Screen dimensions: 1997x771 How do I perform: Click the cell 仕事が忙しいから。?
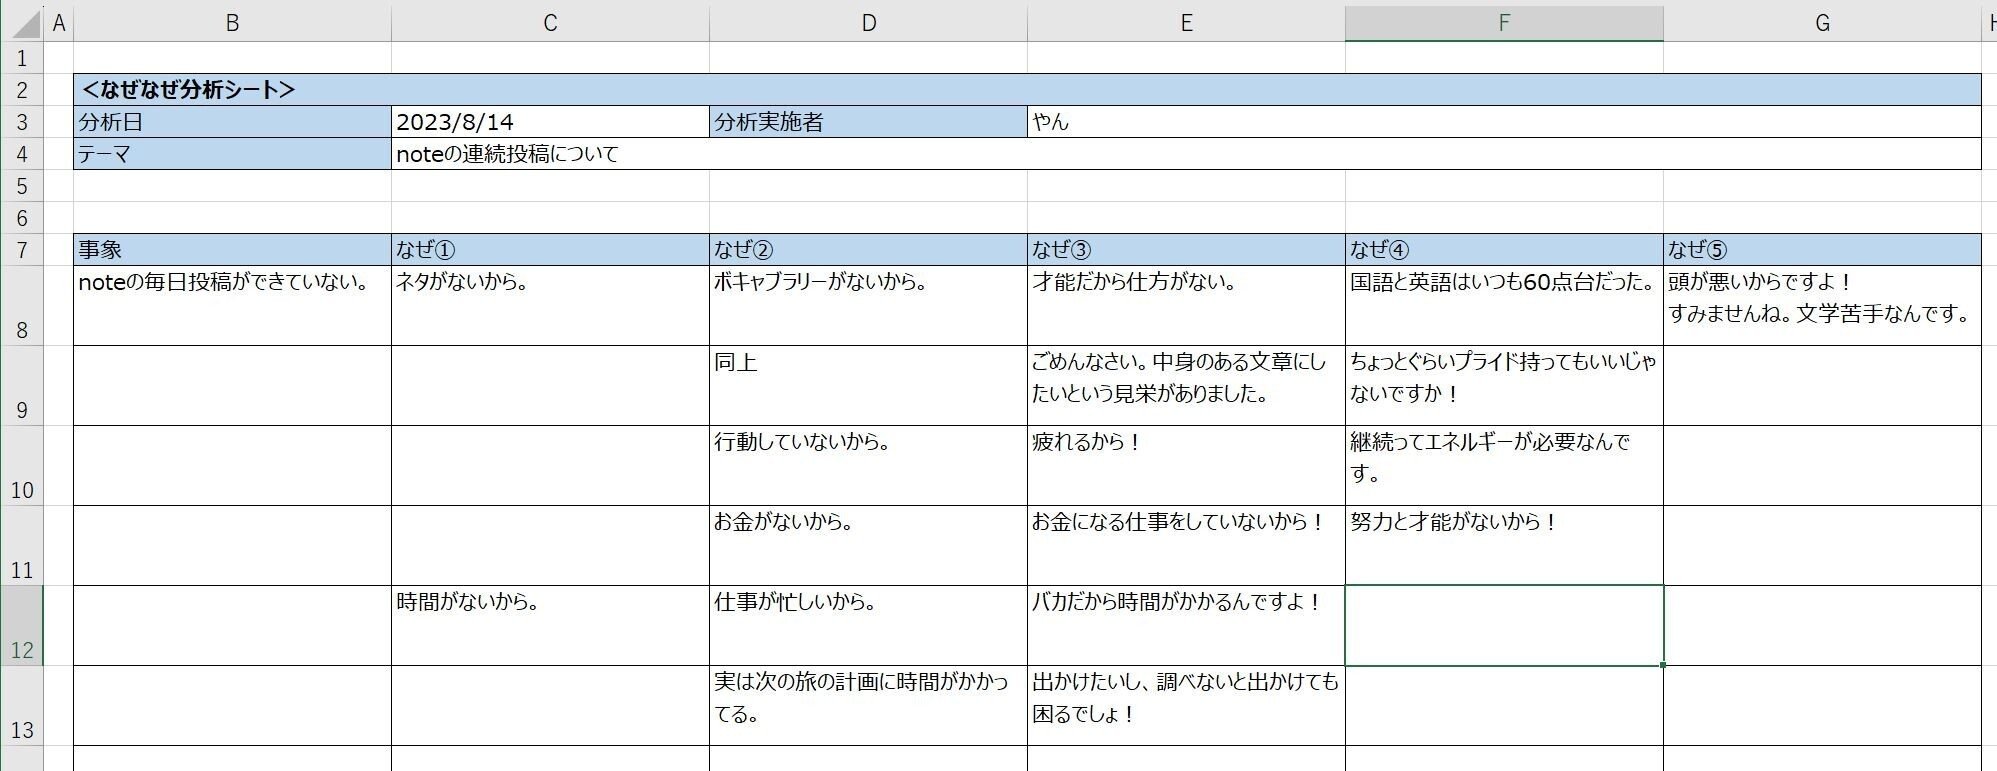point(868,626)
